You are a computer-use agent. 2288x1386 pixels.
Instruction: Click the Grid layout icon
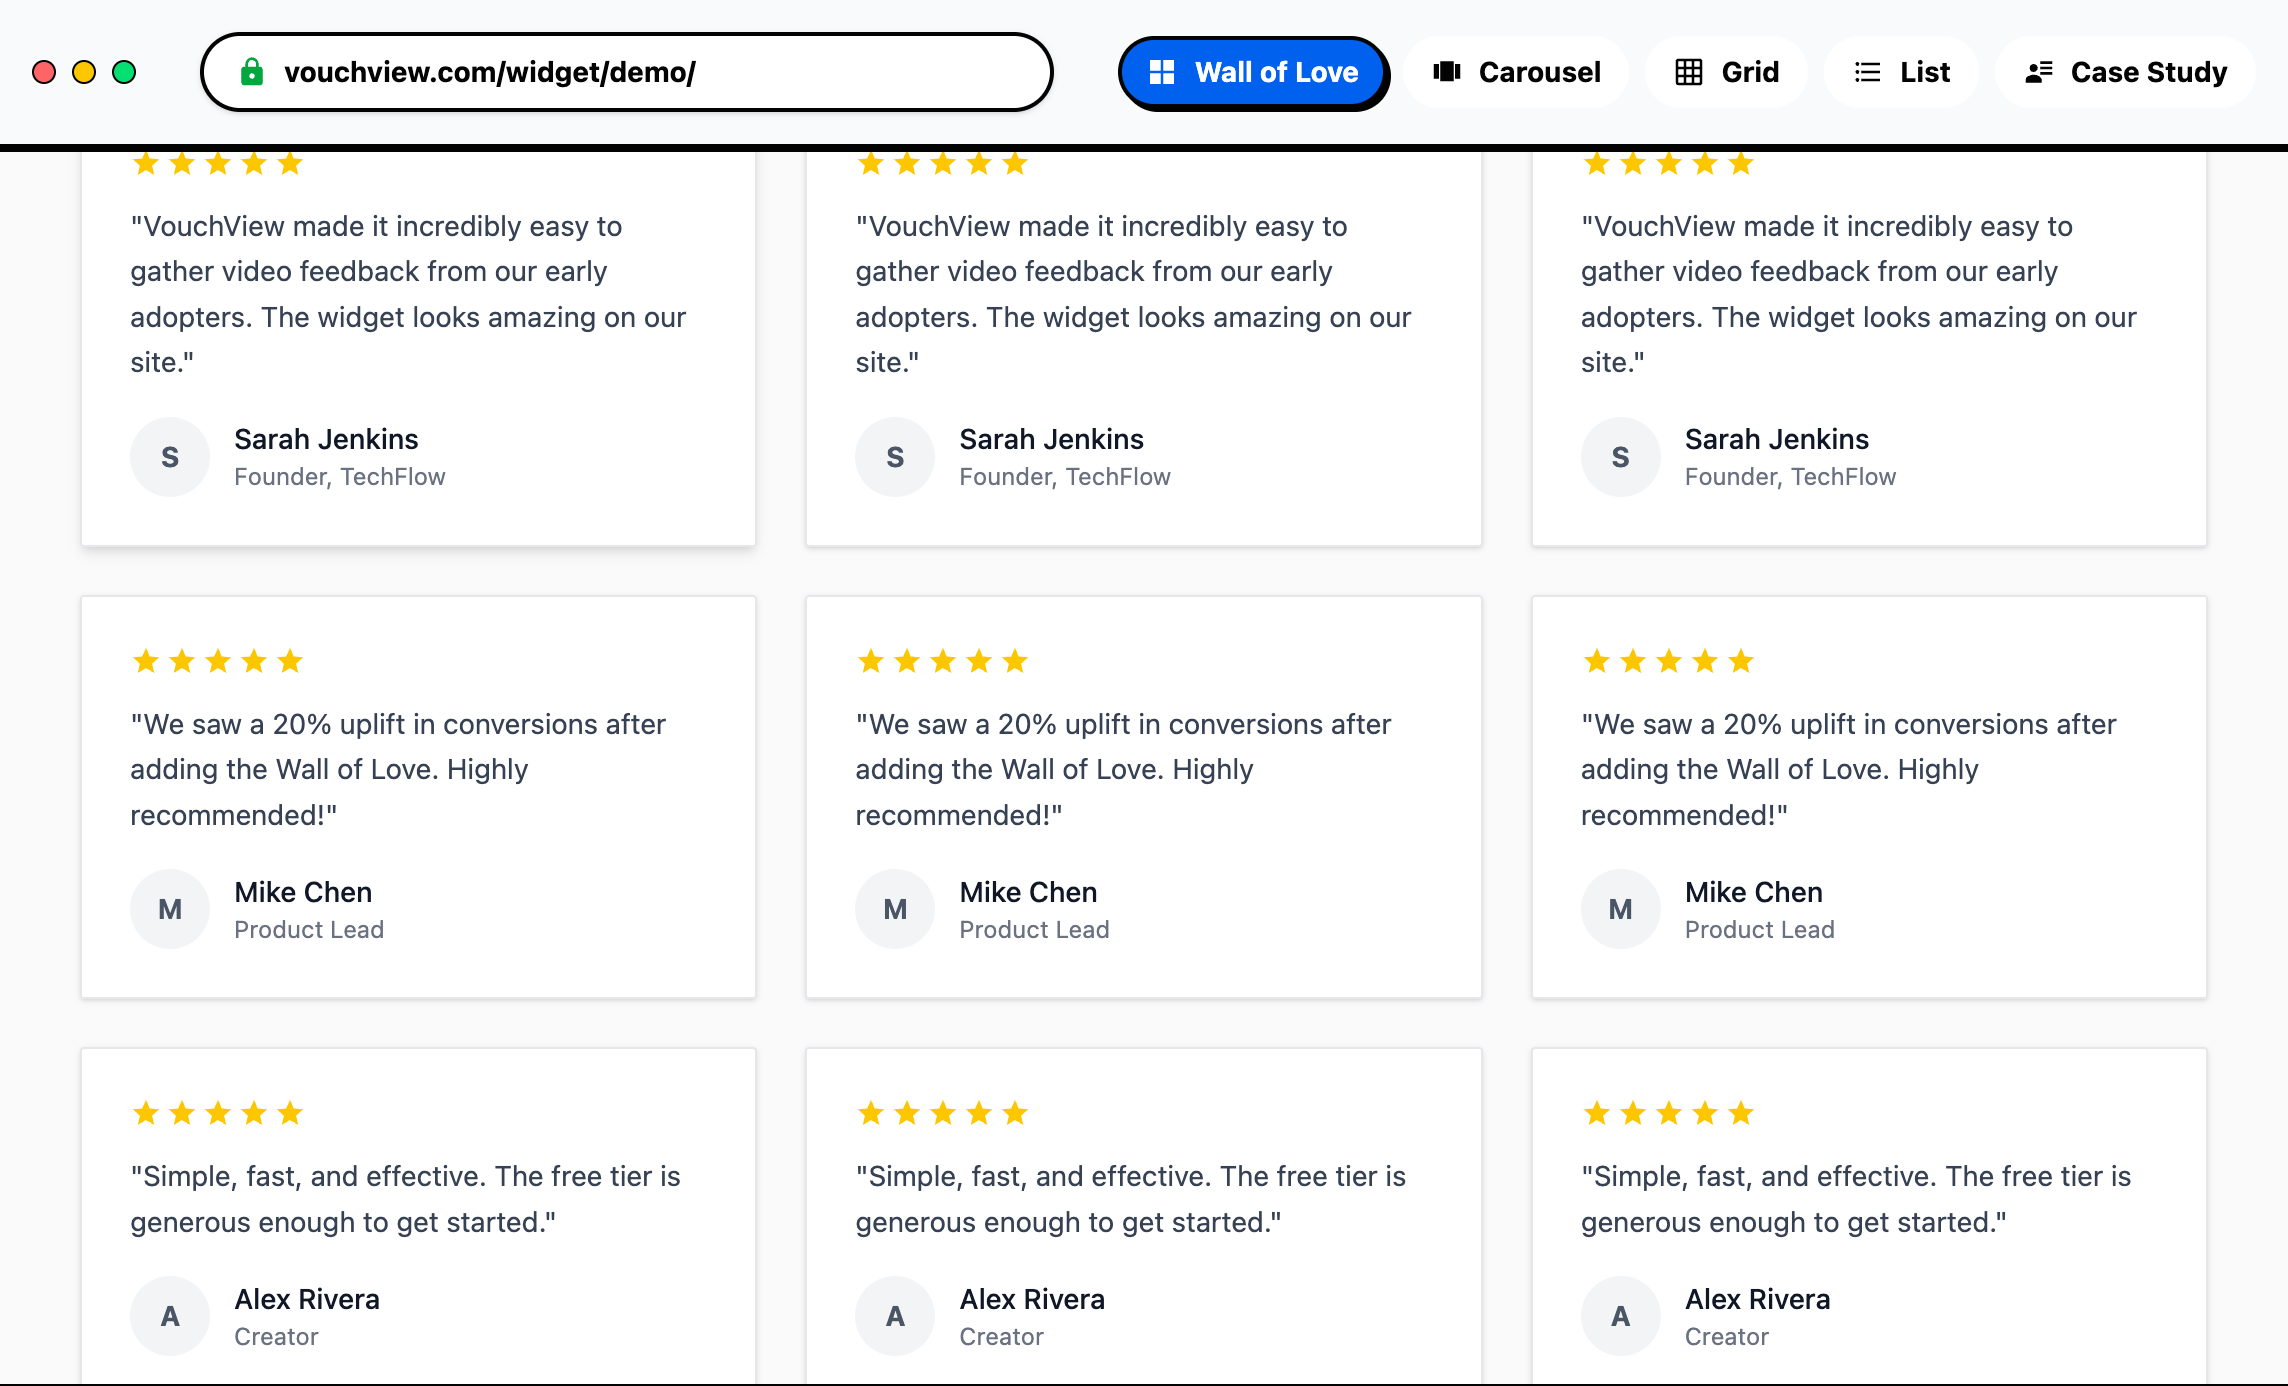[x=1689, y=71]
